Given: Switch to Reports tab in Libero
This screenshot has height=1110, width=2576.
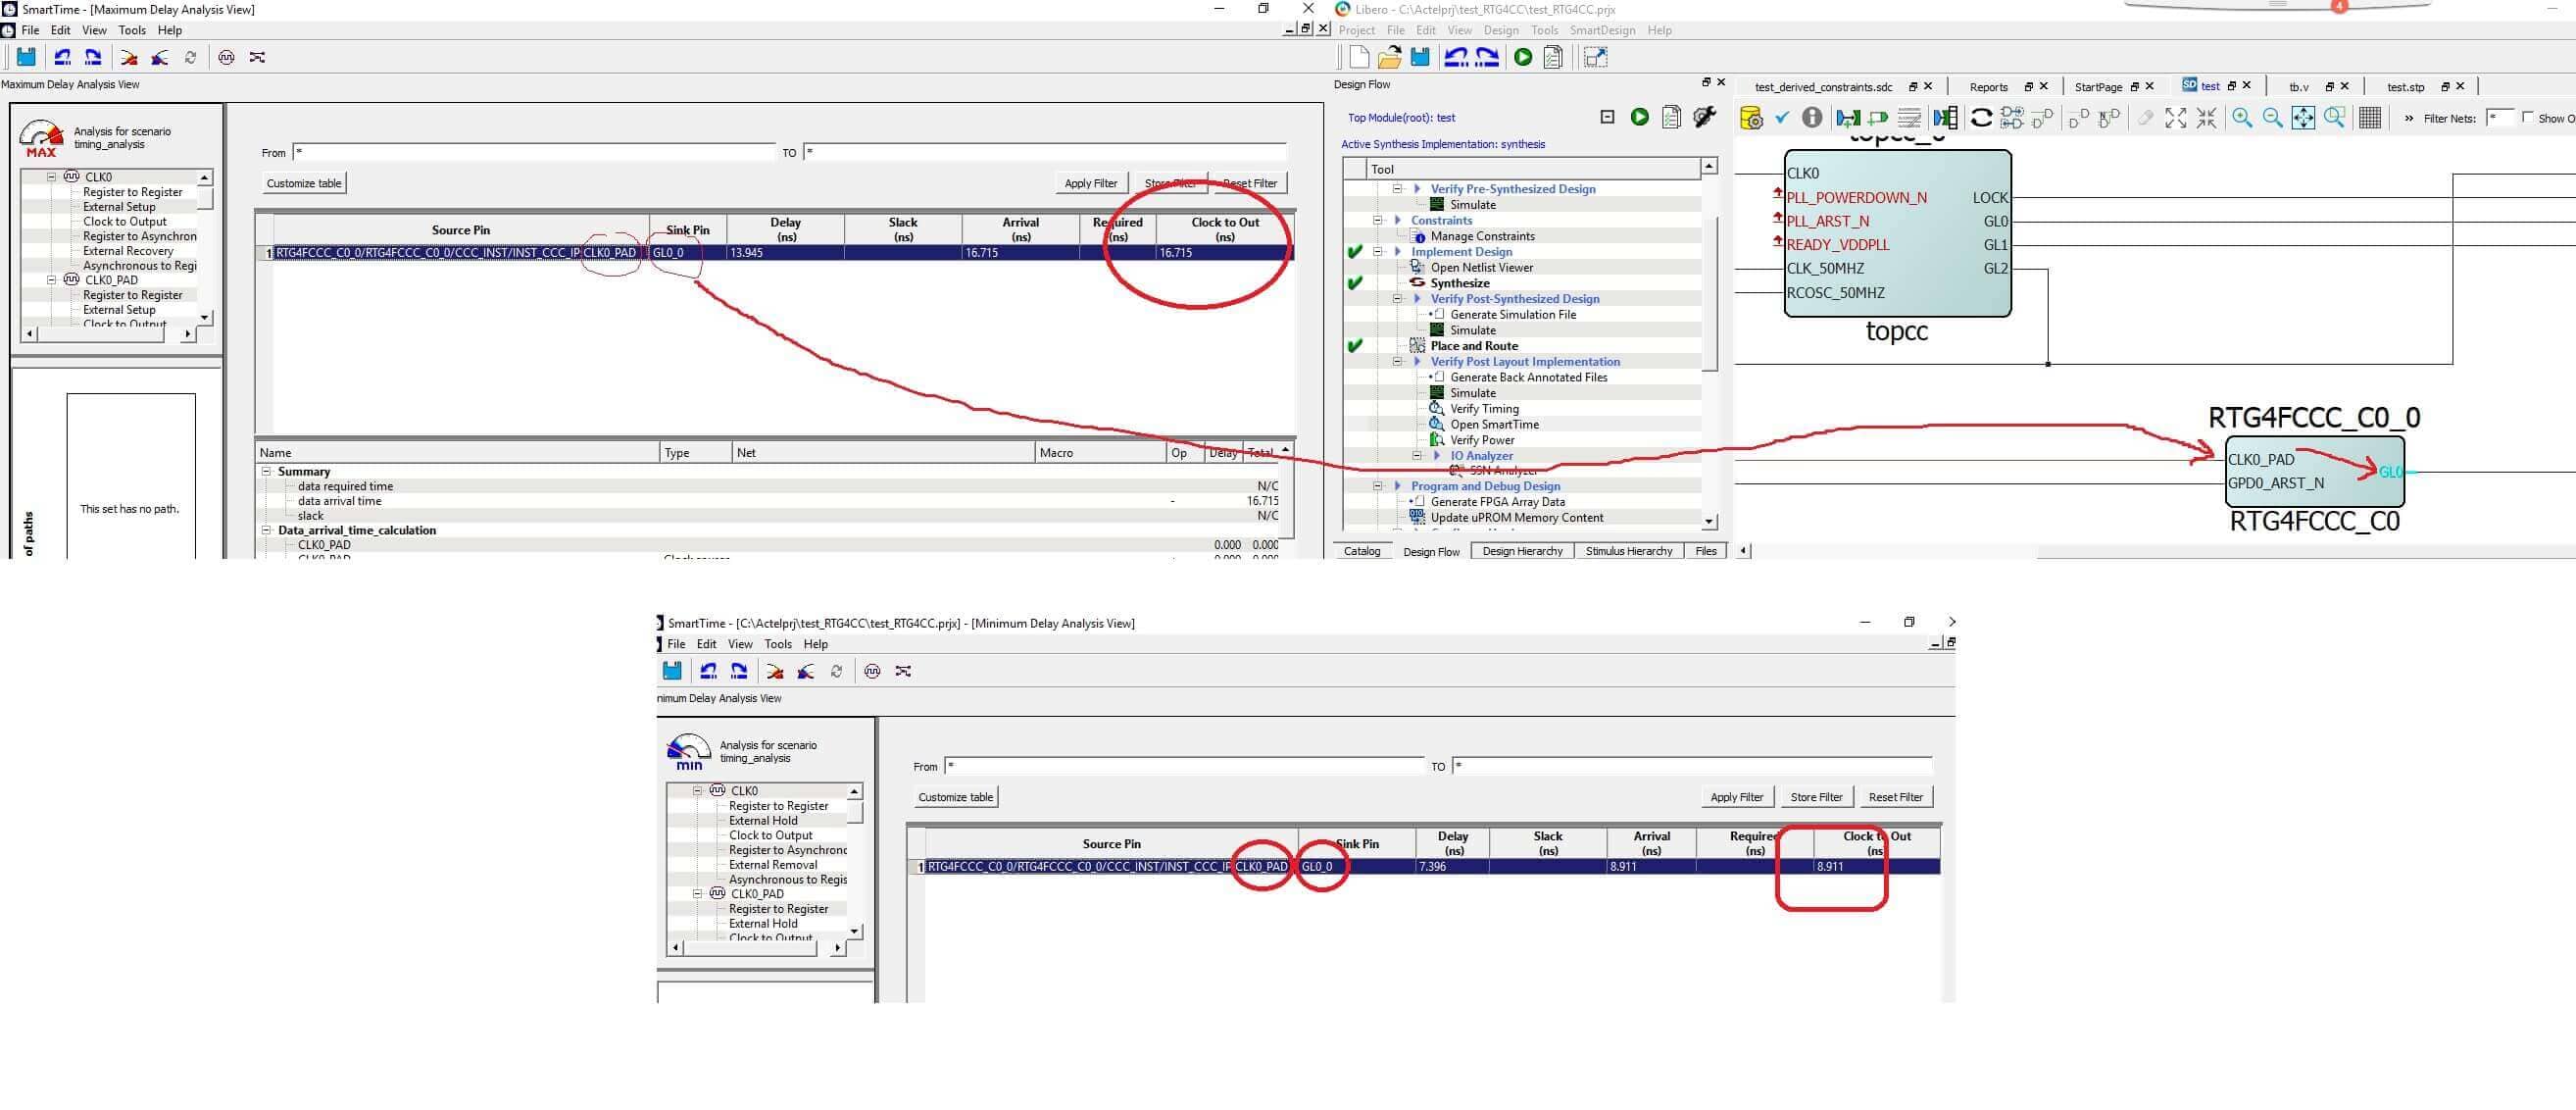Looking at the screenshot, I should [x=1988, y=87].
